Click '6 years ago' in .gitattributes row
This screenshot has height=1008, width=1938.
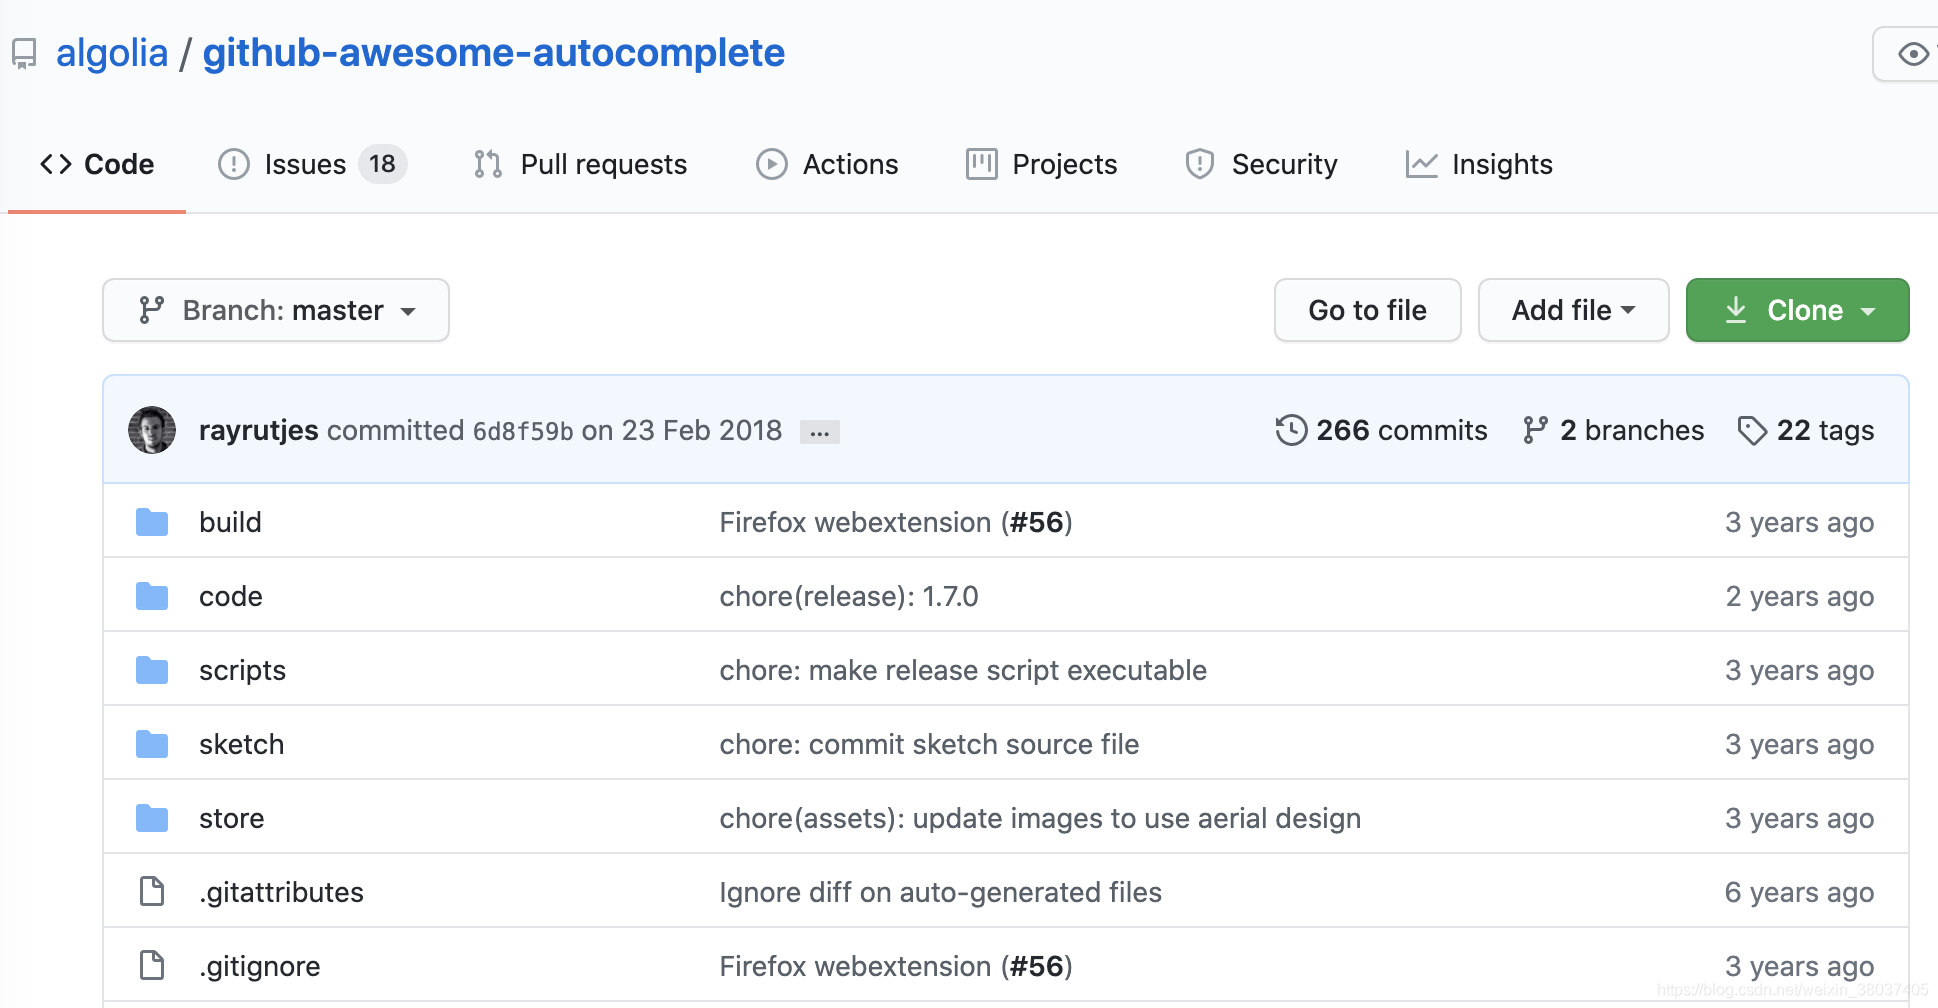1800,892
